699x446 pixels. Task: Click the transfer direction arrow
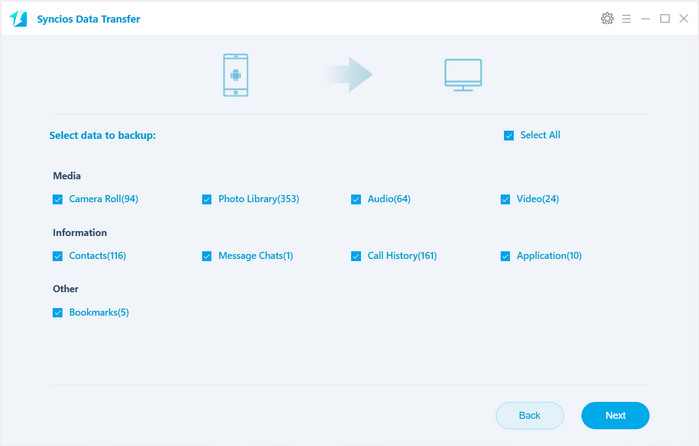click(349, 75)
